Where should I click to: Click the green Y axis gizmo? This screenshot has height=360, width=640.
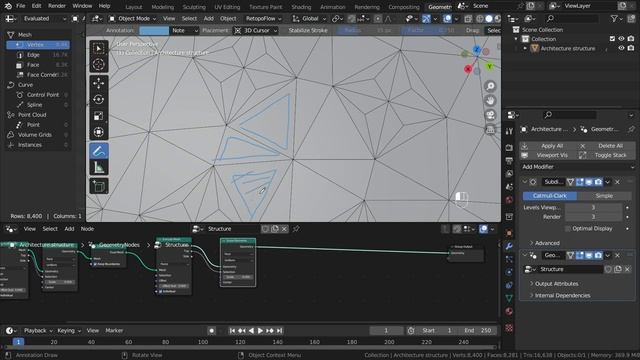[x=489, y=66]
